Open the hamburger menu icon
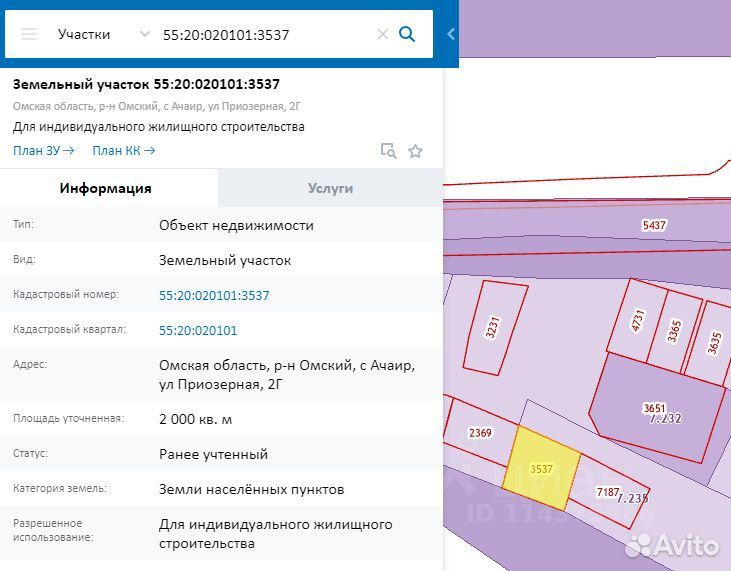The image size is (731, 571). pos(29,34)
